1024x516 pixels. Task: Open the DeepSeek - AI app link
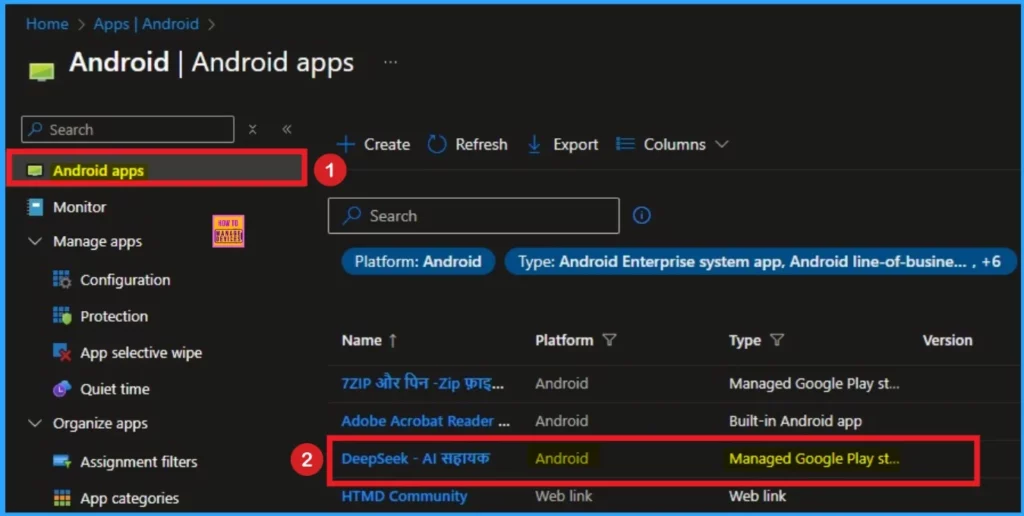point(416,459)
